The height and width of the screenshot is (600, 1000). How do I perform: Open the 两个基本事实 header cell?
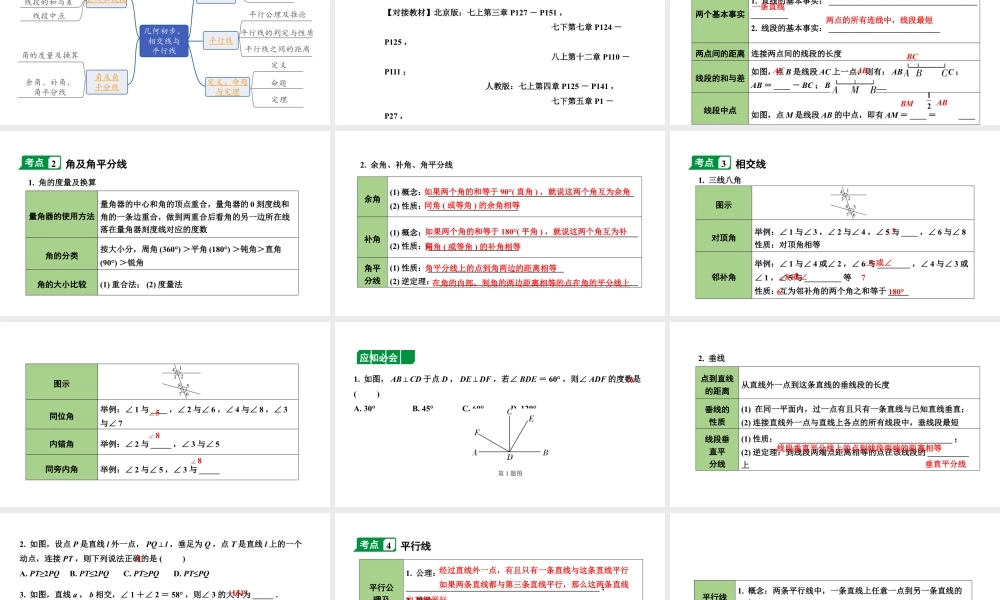(x=720, y=15)
